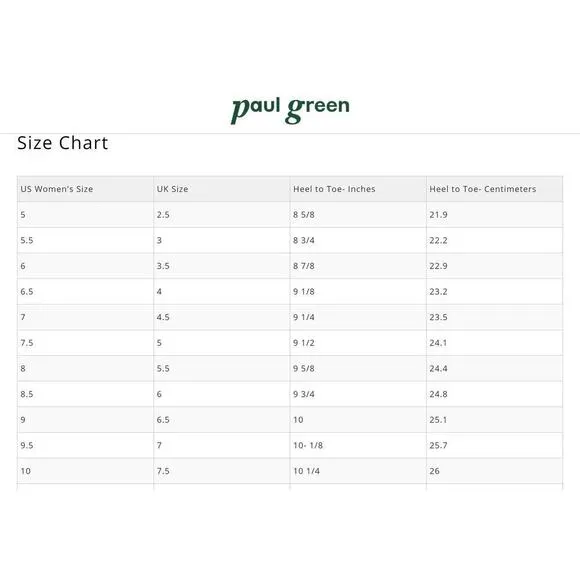Click the US size 5.5 cell
The width and height of the screenshot is (580, 580).
coord(85,240)
